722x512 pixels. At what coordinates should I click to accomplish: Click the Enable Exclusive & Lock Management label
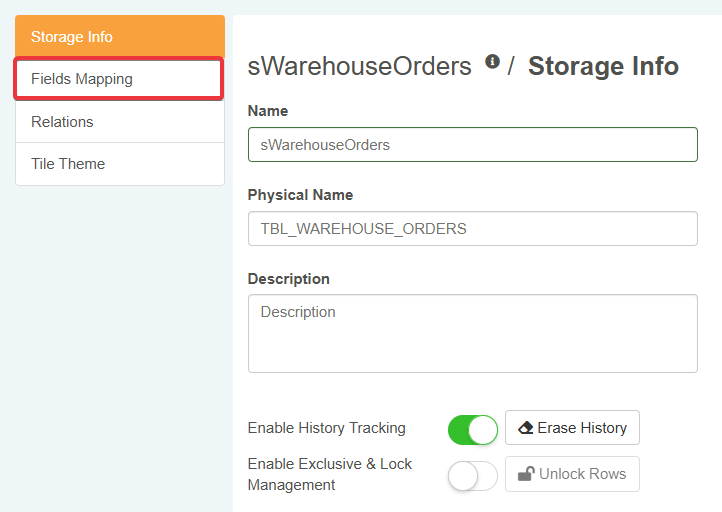[x=330, y=474]
